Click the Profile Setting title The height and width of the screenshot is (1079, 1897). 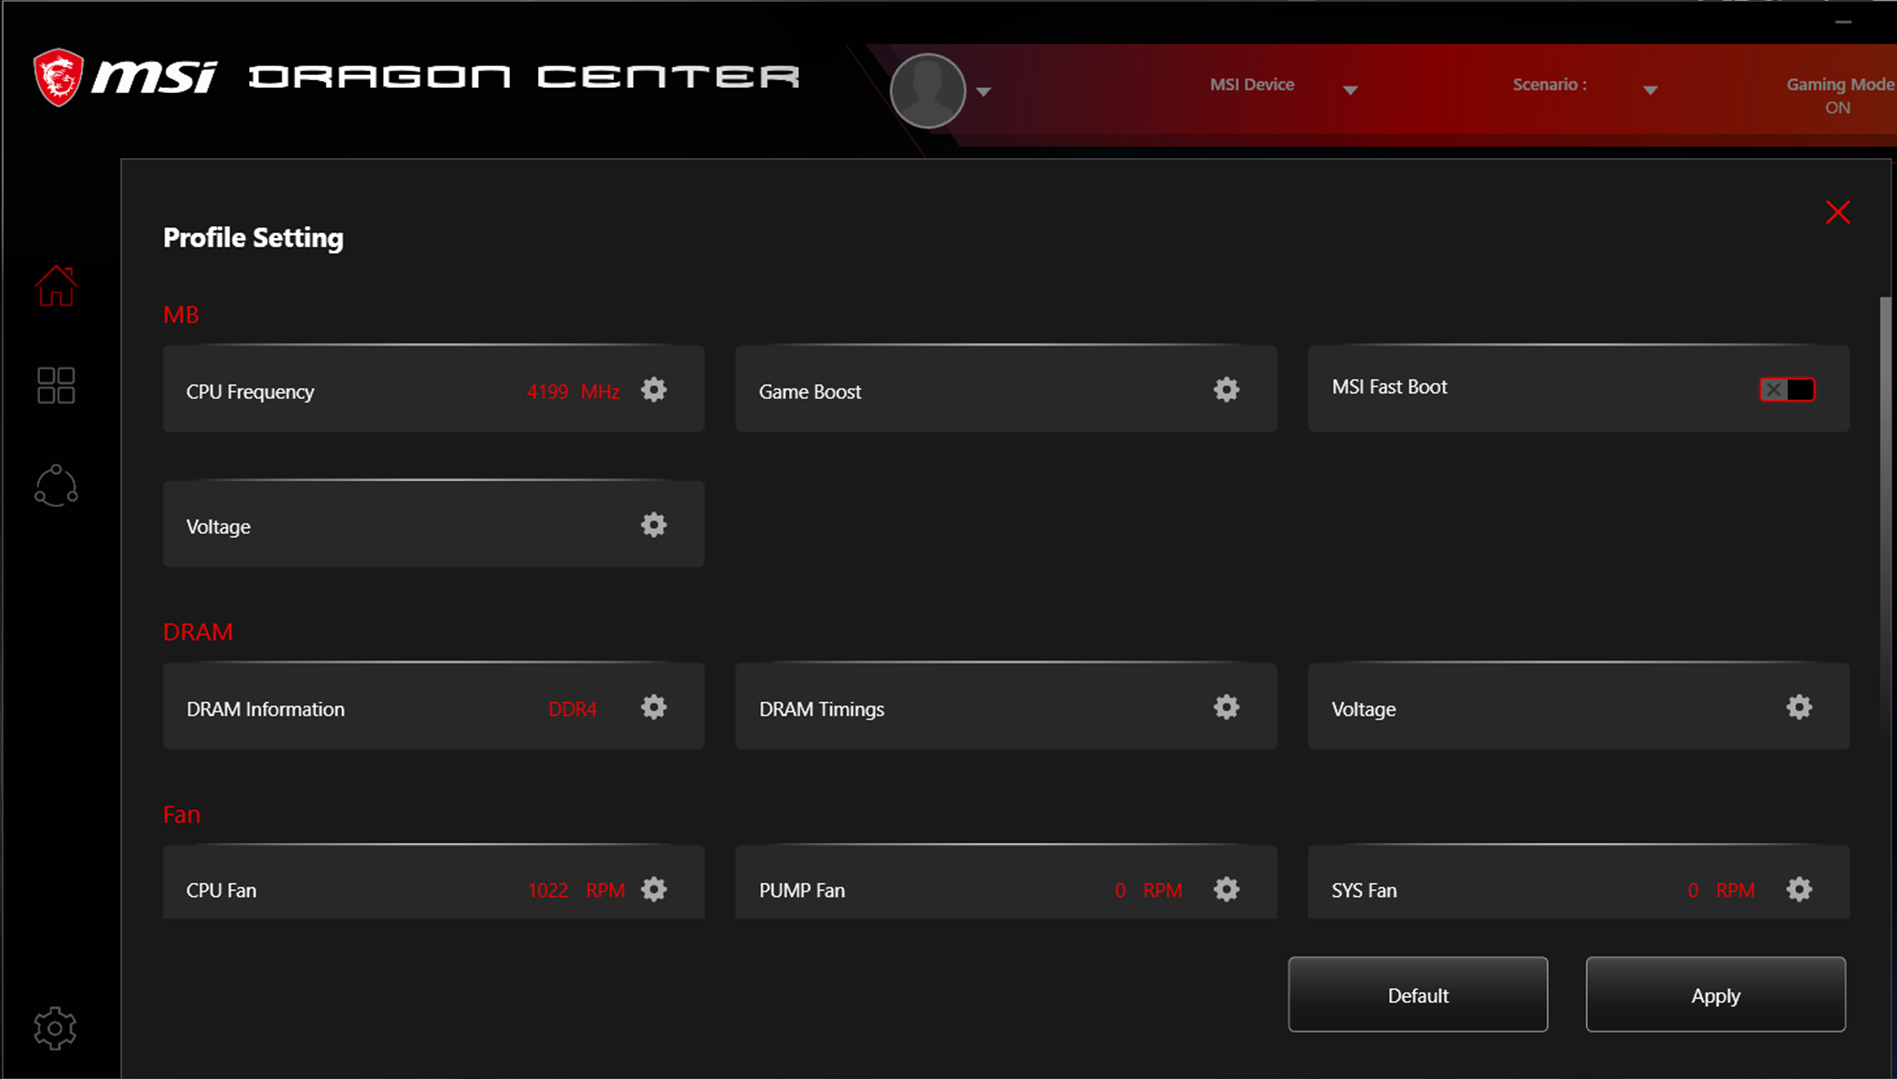pyautogui.click(x=253, y=238)
